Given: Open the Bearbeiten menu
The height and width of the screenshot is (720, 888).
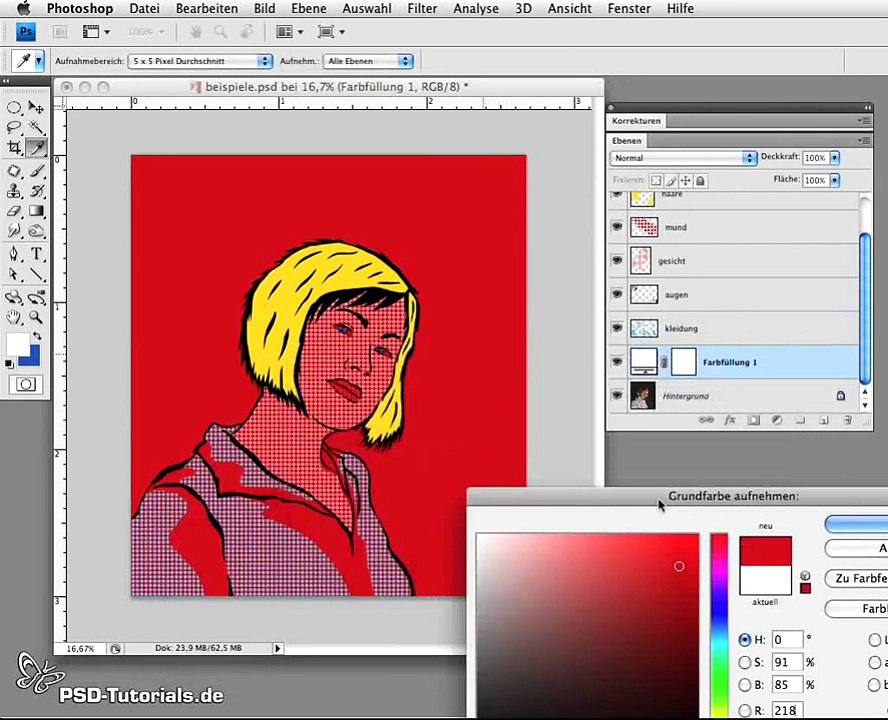Looking at the screenshot, I should [207, 8].
